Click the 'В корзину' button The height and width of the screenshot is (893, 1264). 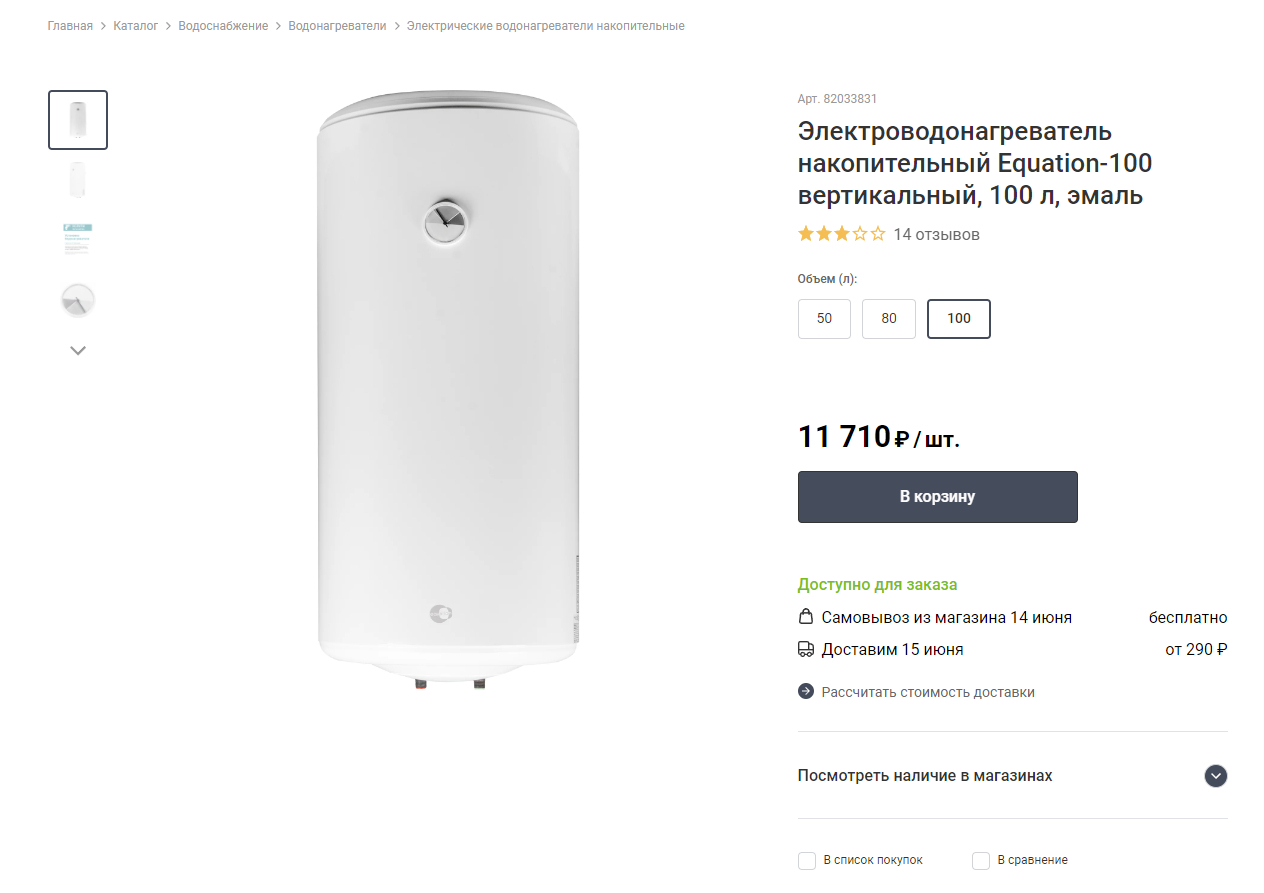pos(937,497)
